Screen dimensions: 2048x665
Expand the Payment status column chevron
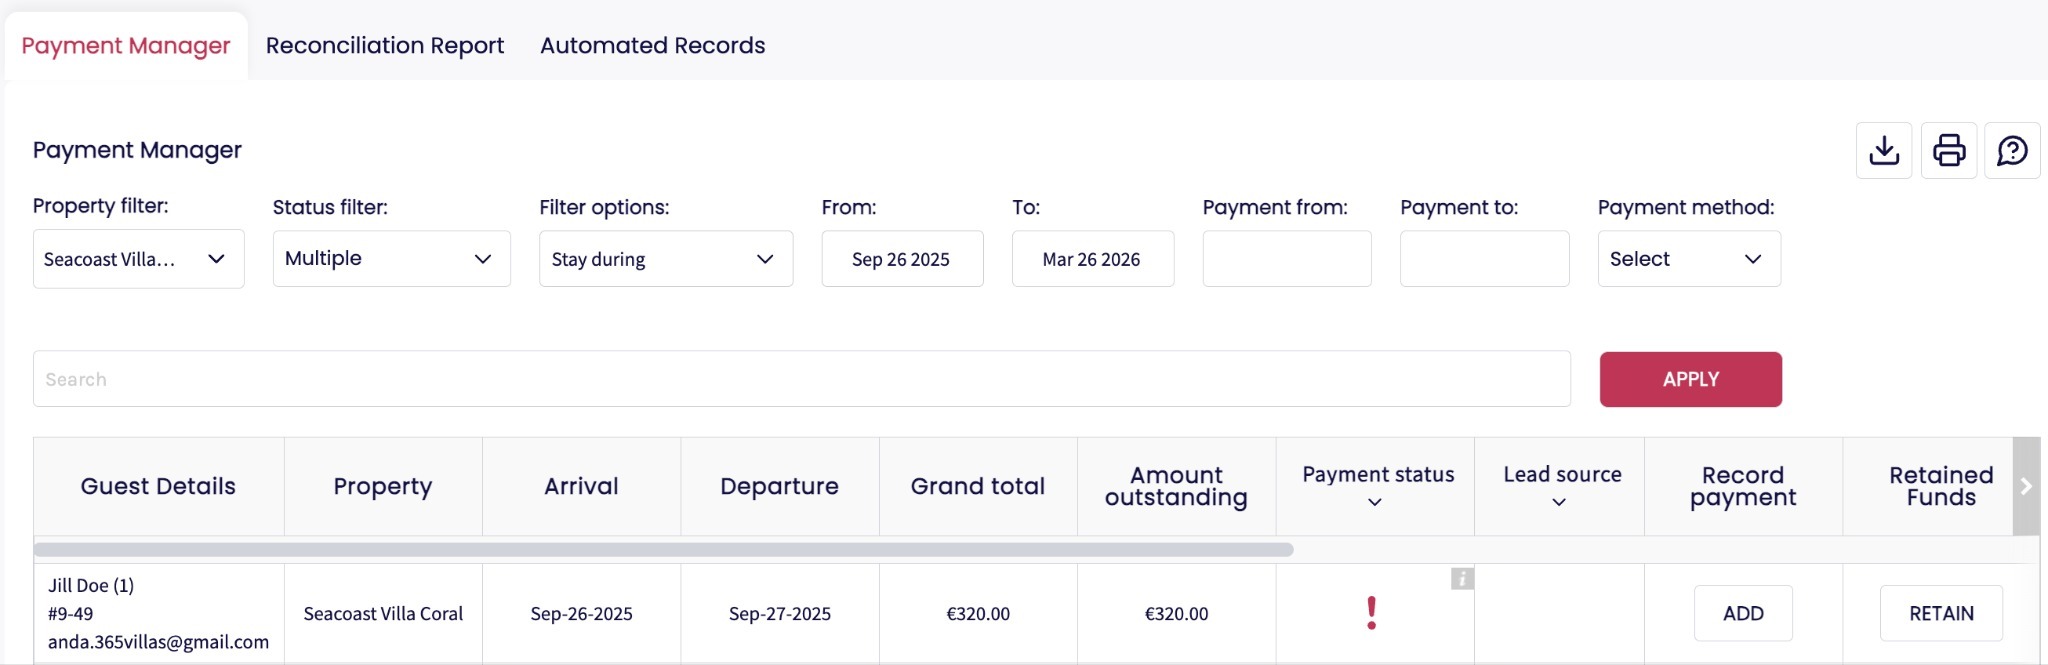(1375, 502)
